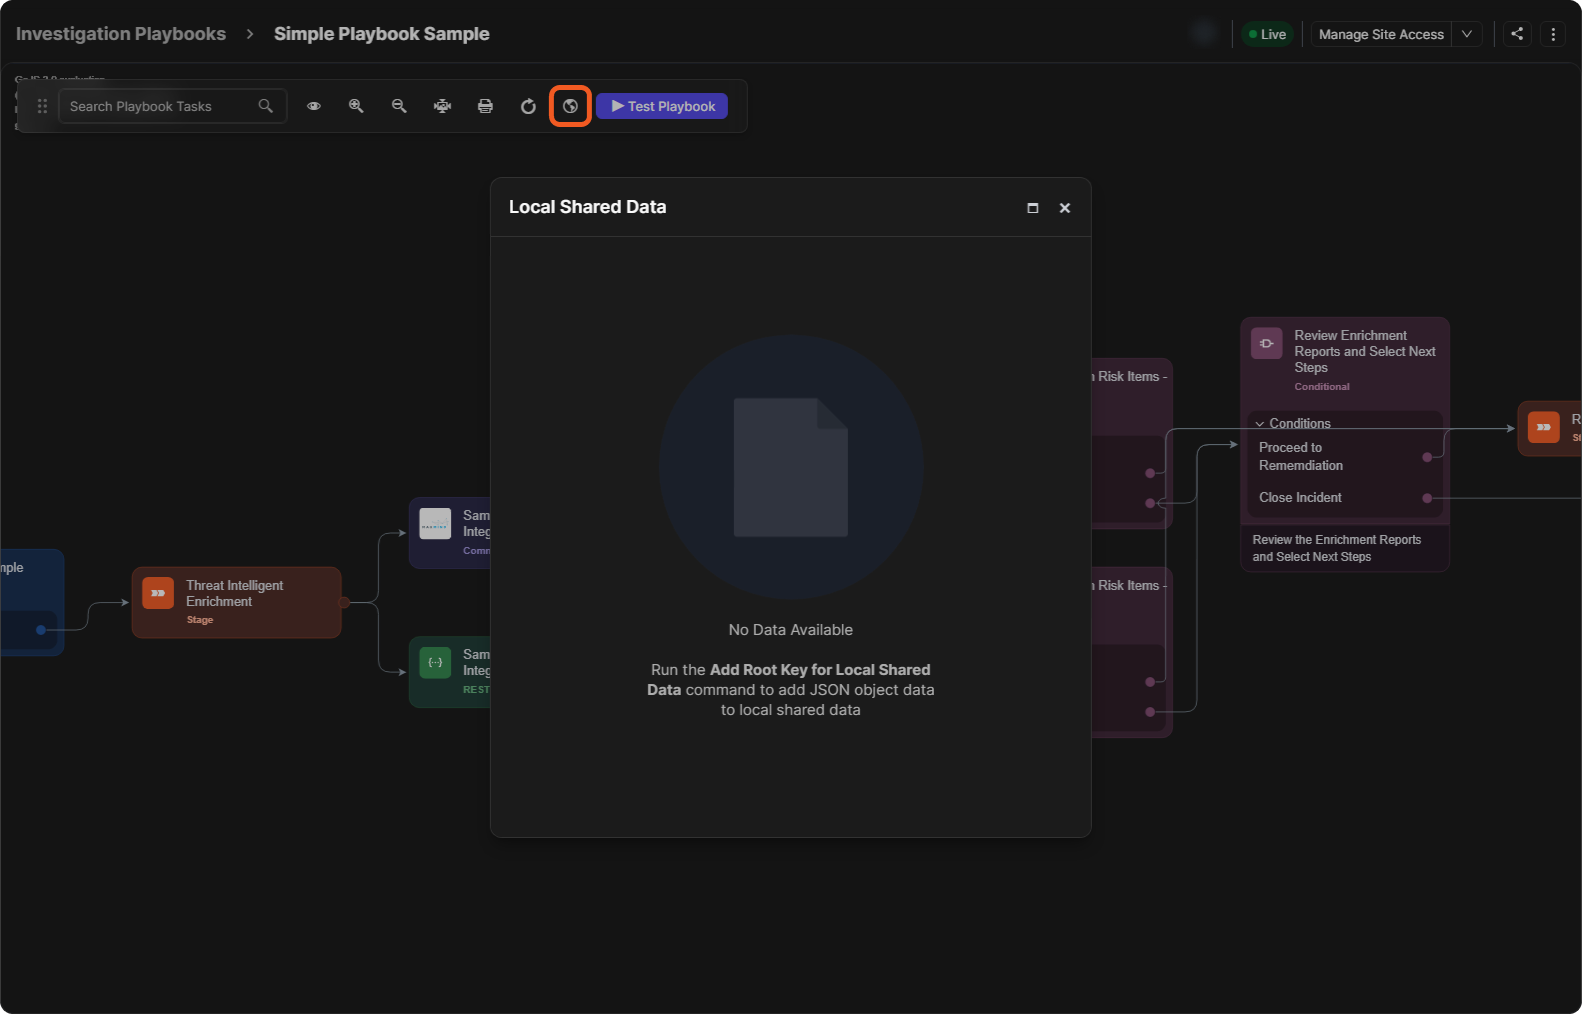The width and height of the screenshot is (1582, 1014).
Task: Click Manage Site Access button
Action: pos(1381,34)
